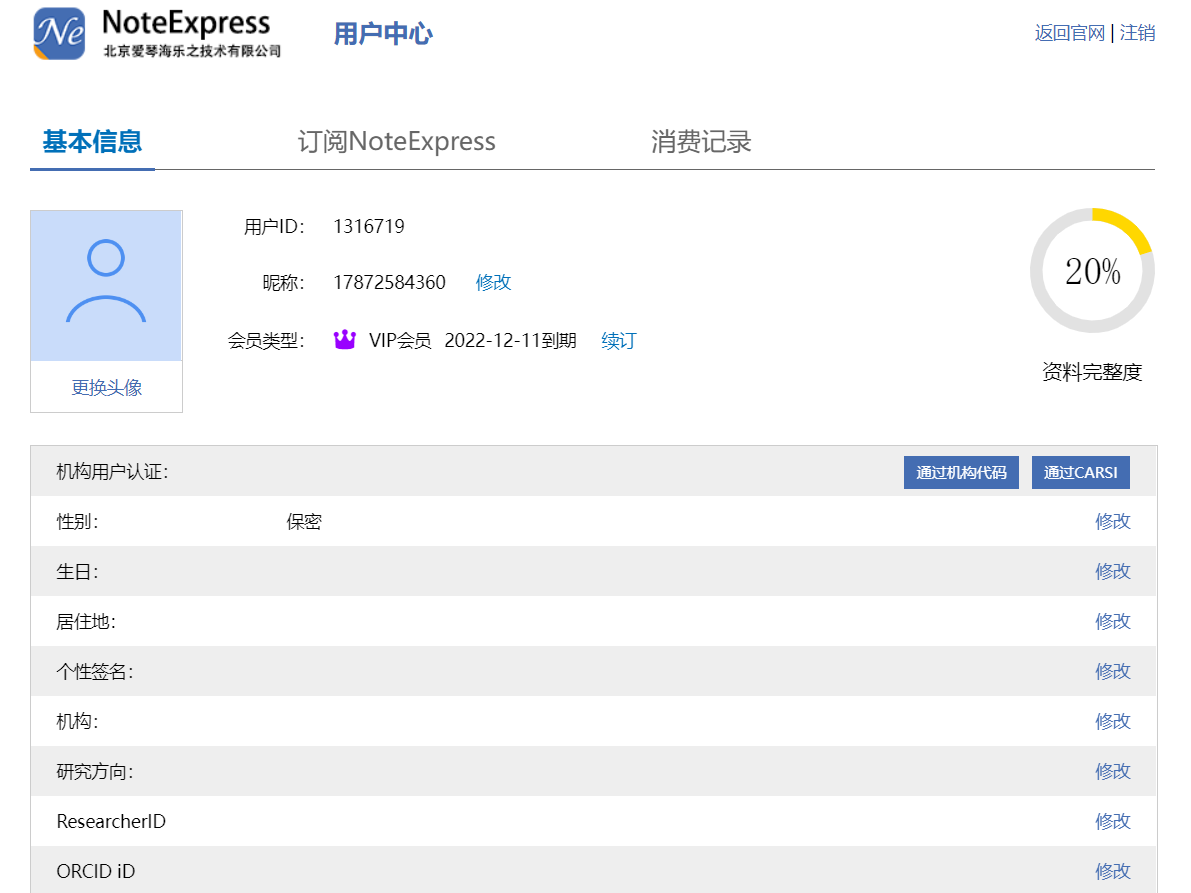Viewport: 1191px width, 893px height.
Task: Open the 消费记录 tab
Action: pos(700,142)
